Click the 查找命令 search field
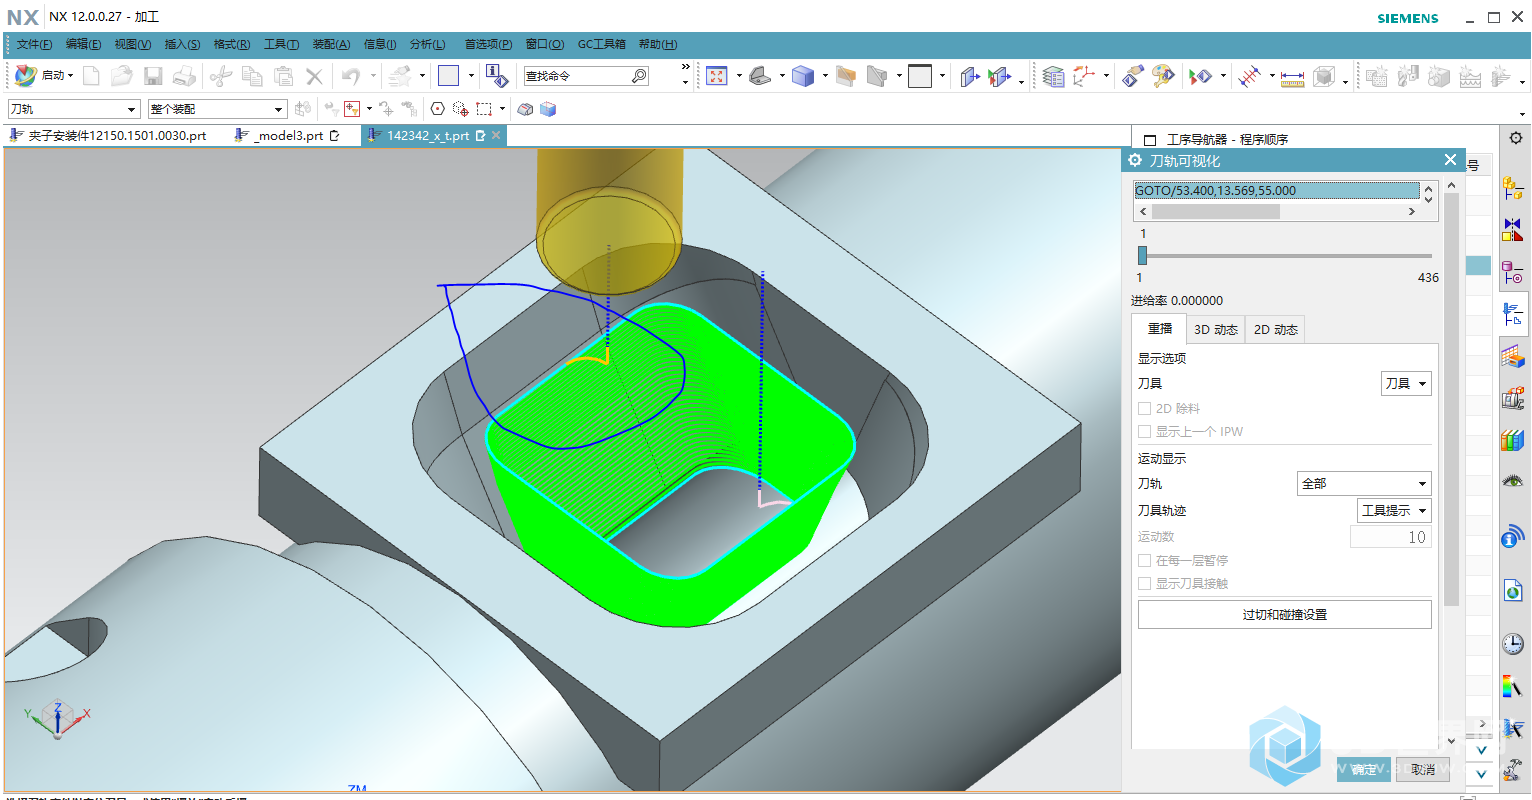Image resolution: width=1532 pixels, height=800 pixels. [x=585, y=76]
